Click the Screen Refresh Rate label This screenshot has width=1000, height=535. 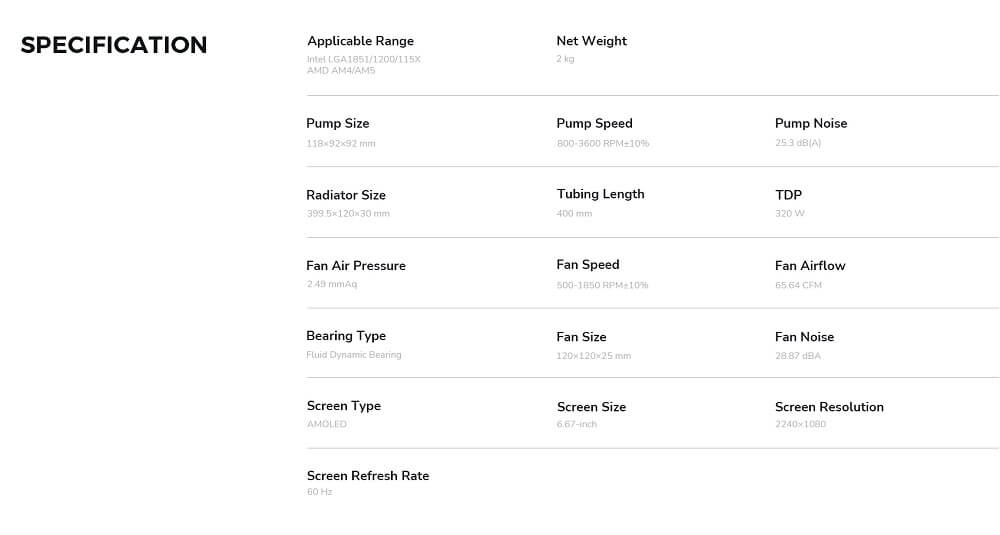(x=367, y=475)
